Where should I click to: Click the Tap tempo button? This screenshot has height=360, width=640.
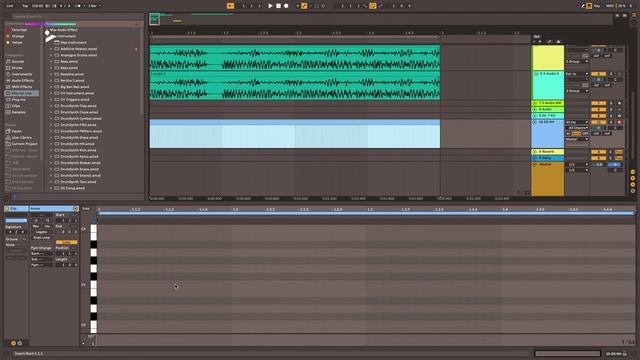(25, 6)
